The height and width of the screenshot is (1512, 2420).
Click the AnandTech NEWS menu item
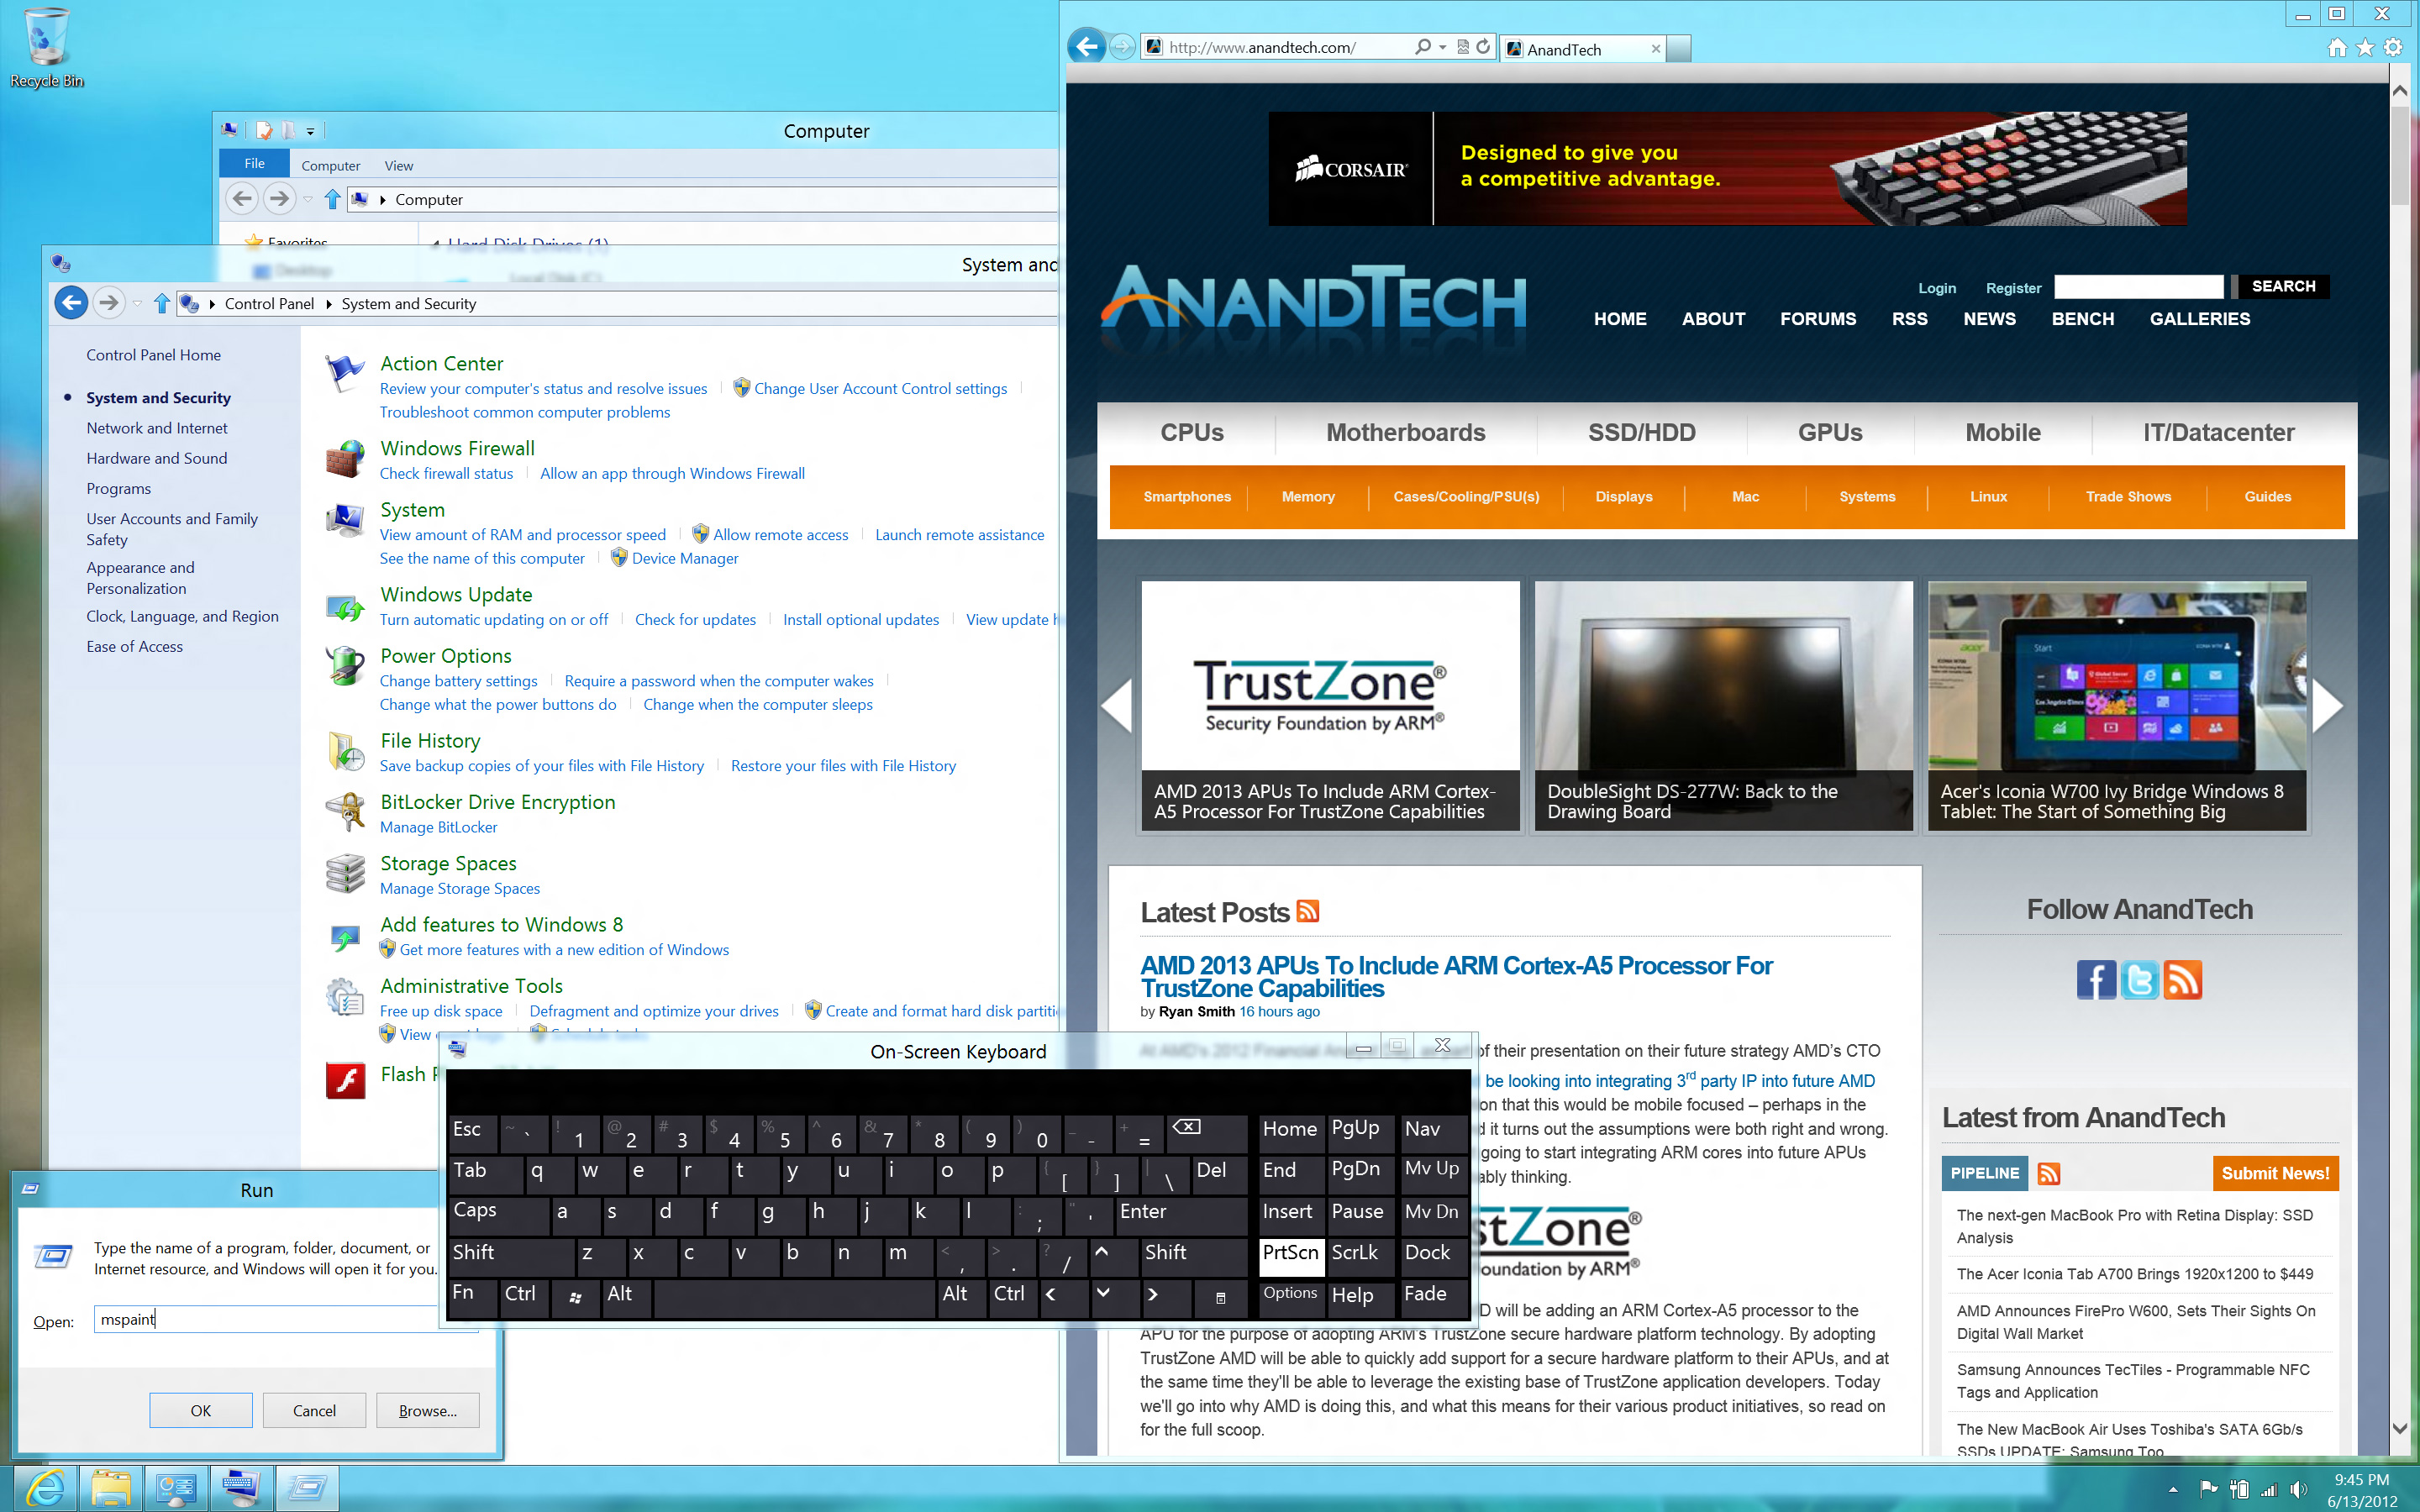pos(1990,318)
